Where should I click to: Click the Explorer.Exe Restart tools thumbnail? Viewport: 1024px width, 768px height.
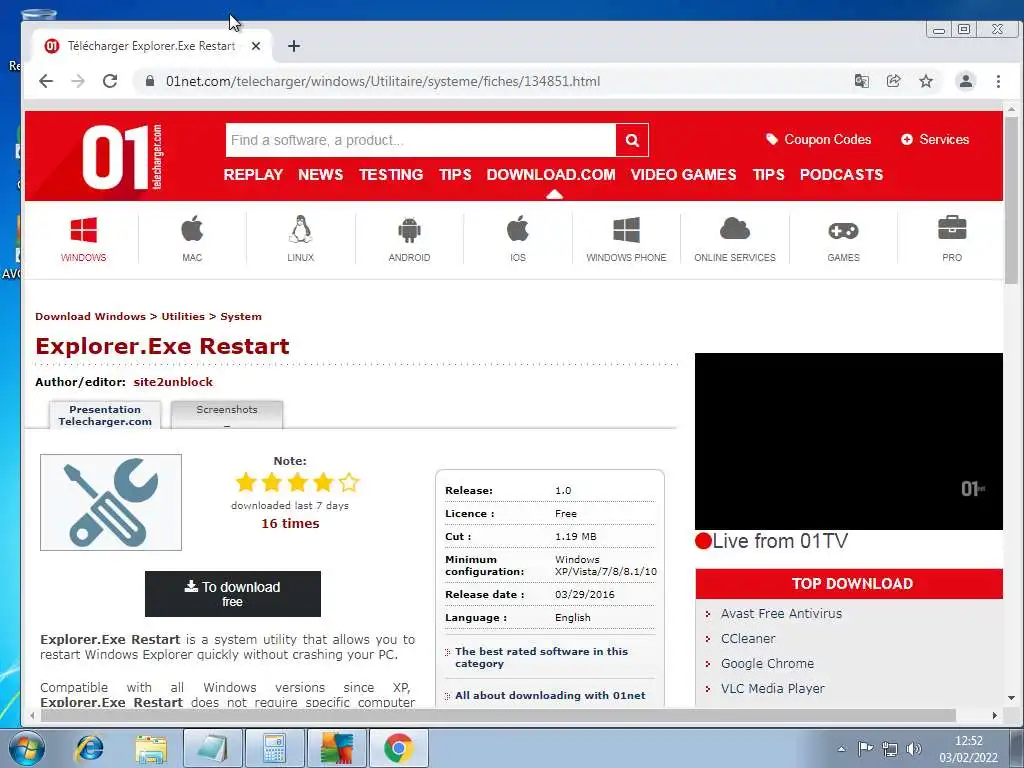tap(111, 502)
